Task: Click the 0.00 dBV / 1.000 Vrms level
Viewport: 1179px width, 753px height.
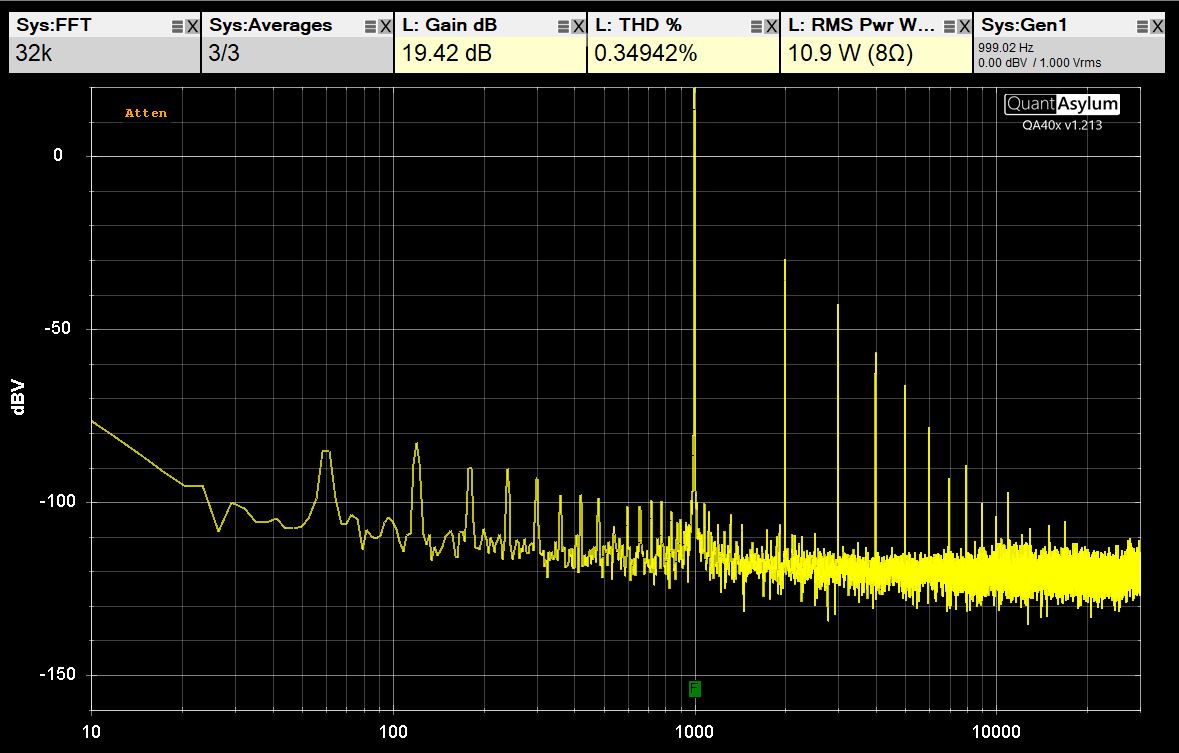Action: click(x=1040, y=62)
